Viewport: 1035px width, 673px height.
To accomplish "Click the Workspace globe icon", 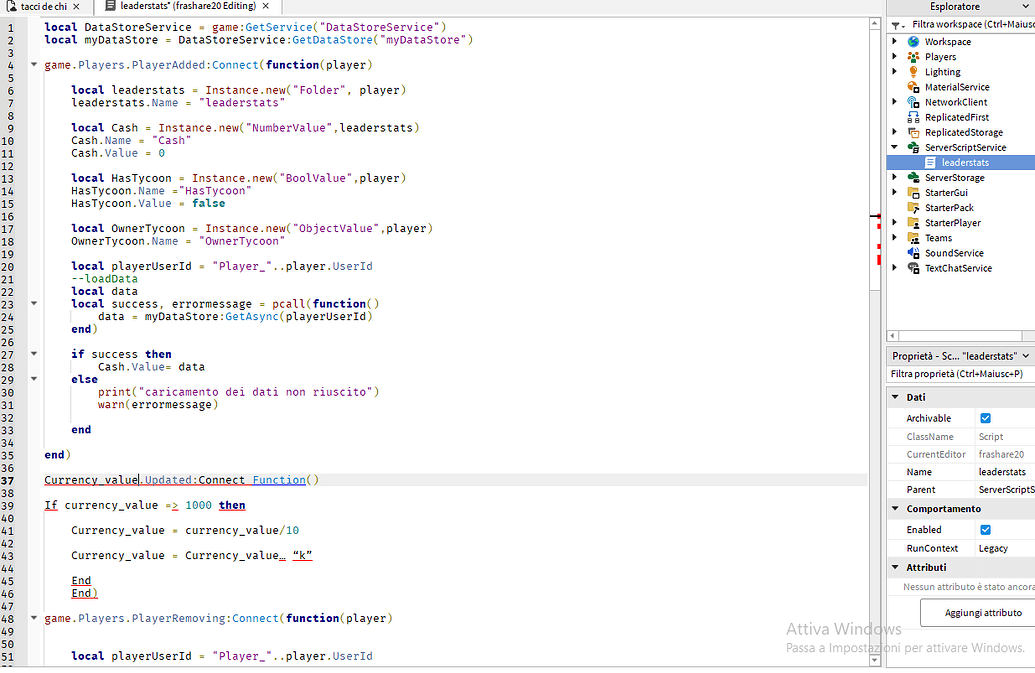I will pos(914,42).
